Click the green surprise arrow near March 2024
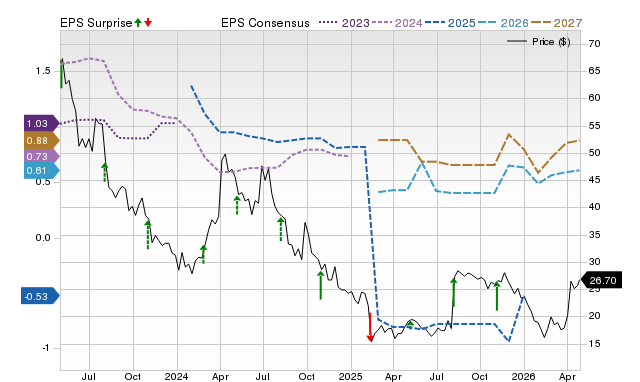Screen dimensions: 640x382 (x=203, y=254)
